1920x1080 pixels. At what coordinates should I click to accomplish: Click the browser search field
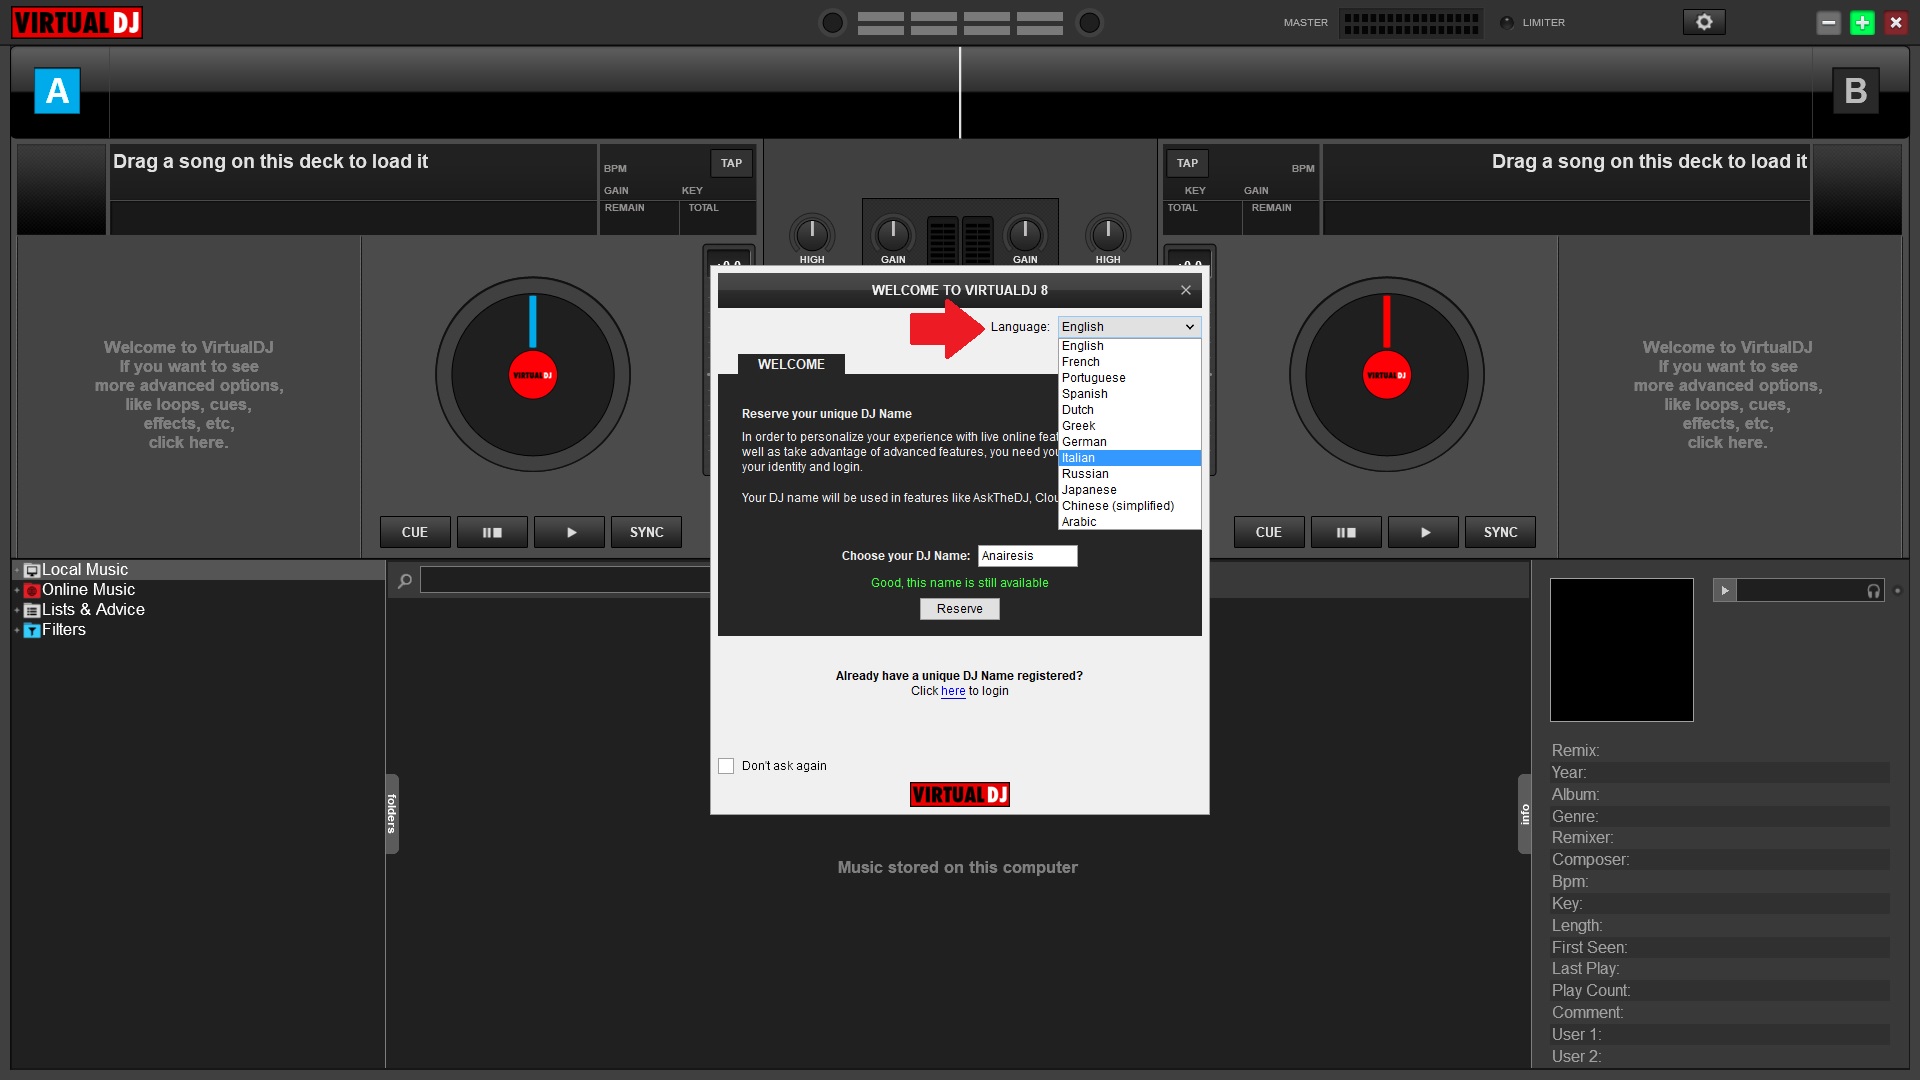click(565, 579)
